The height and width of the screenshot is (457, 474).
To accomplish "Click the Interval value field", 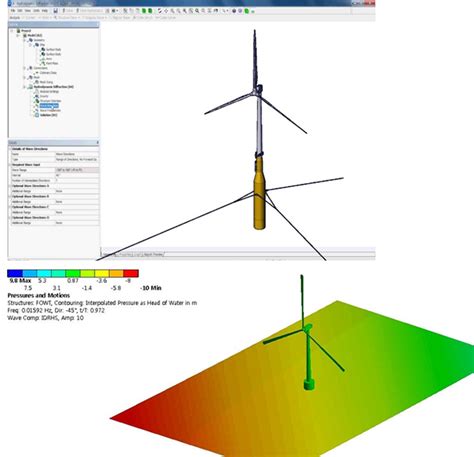I will pyautogui.click(x=77, y=175).
